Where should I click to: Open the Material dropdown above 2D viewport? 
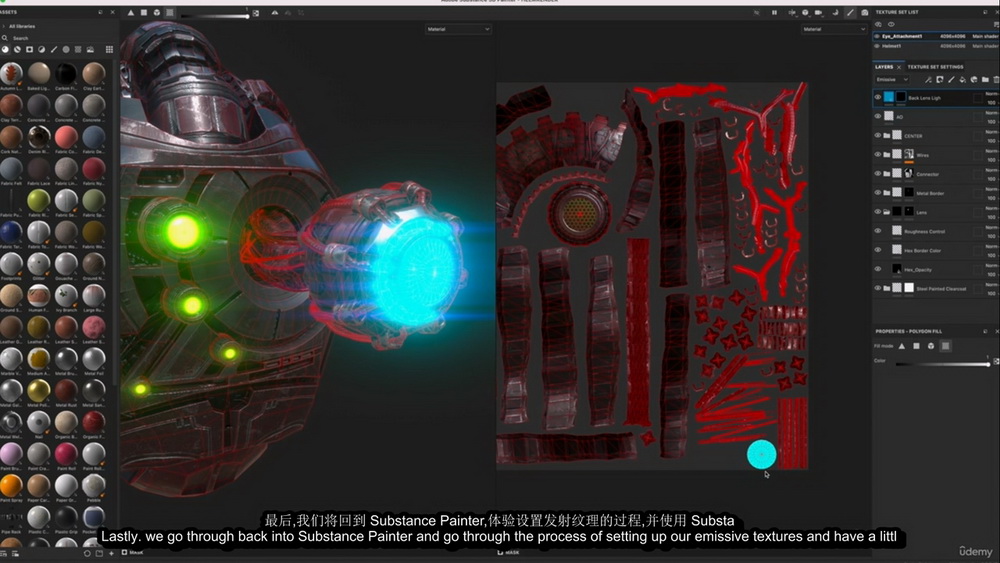point(834,29)
